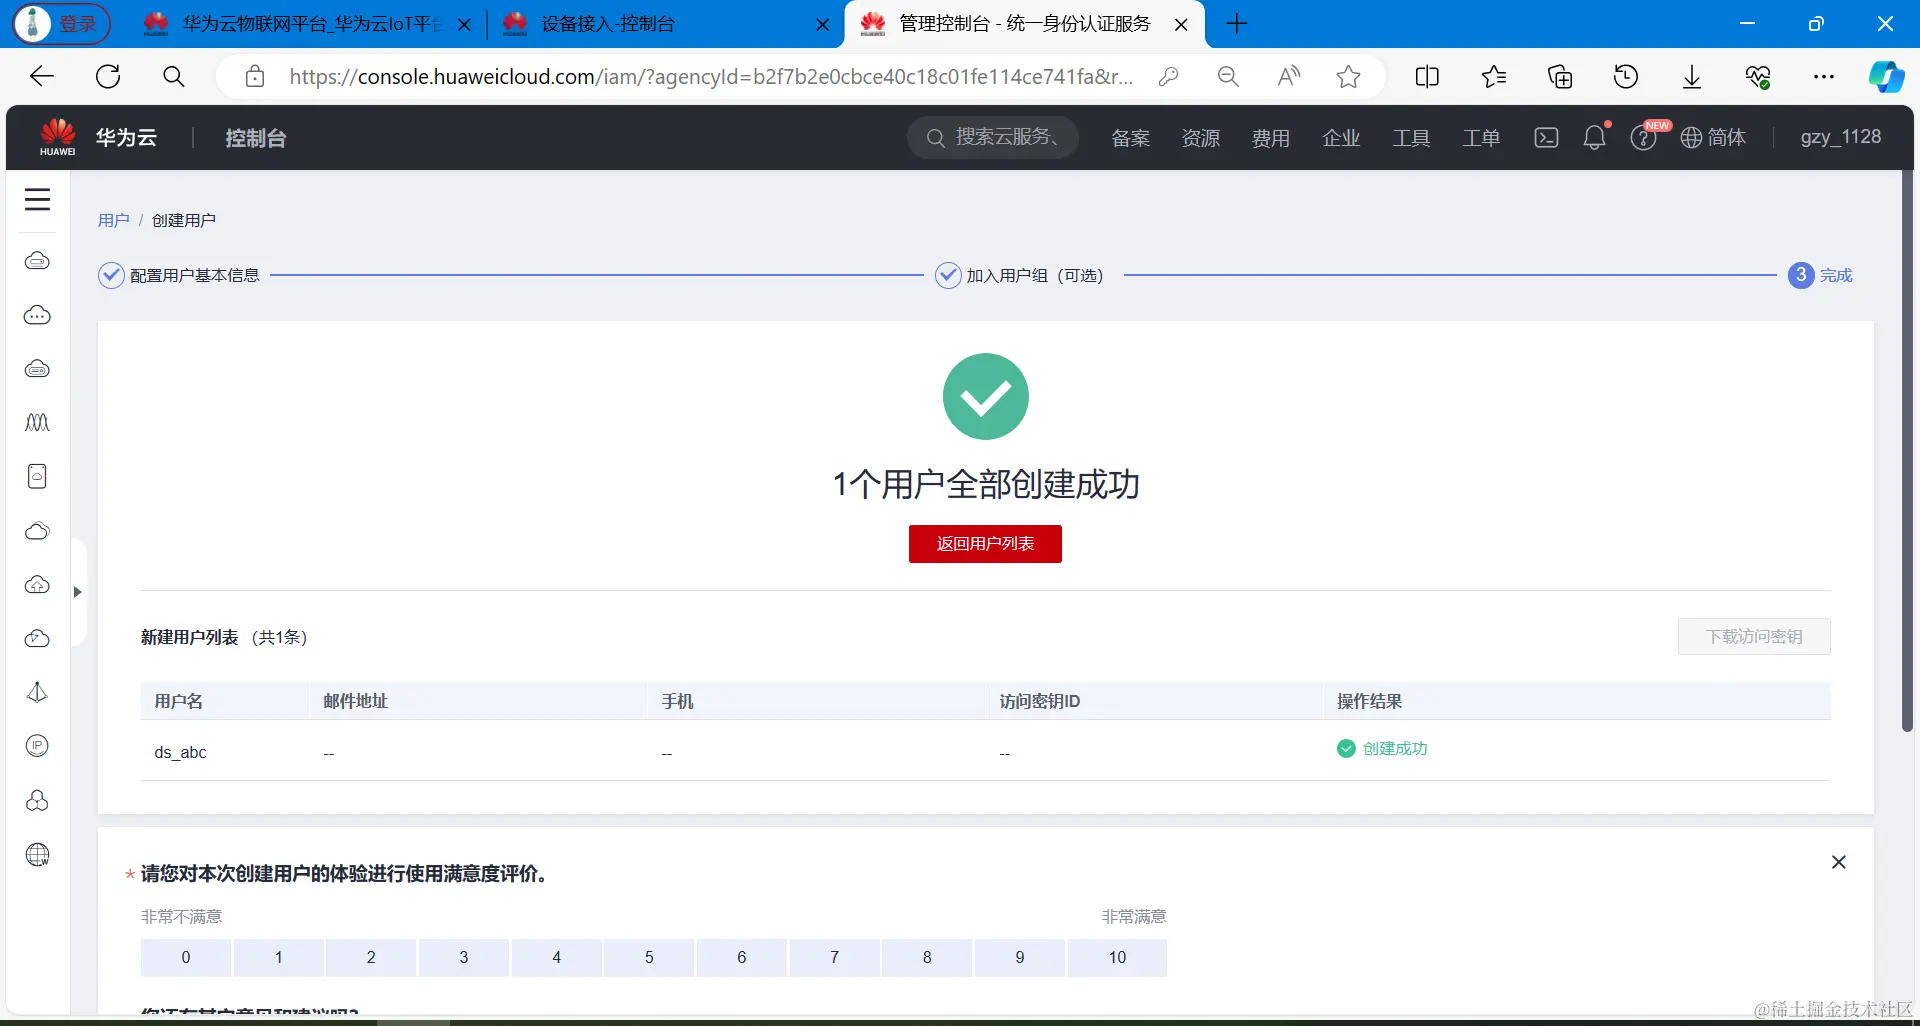This screenshot has width=1920, height=1026.
Task: Switch to 设备接入-控制台 browser tab
Action: 664,24
